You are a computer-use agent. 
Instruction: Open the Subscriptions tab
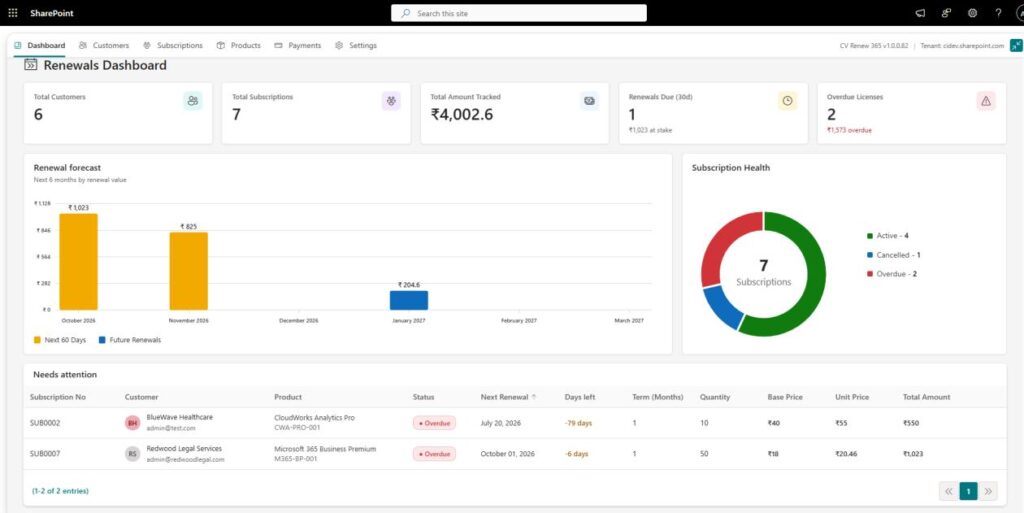click(x=173, y=46)
